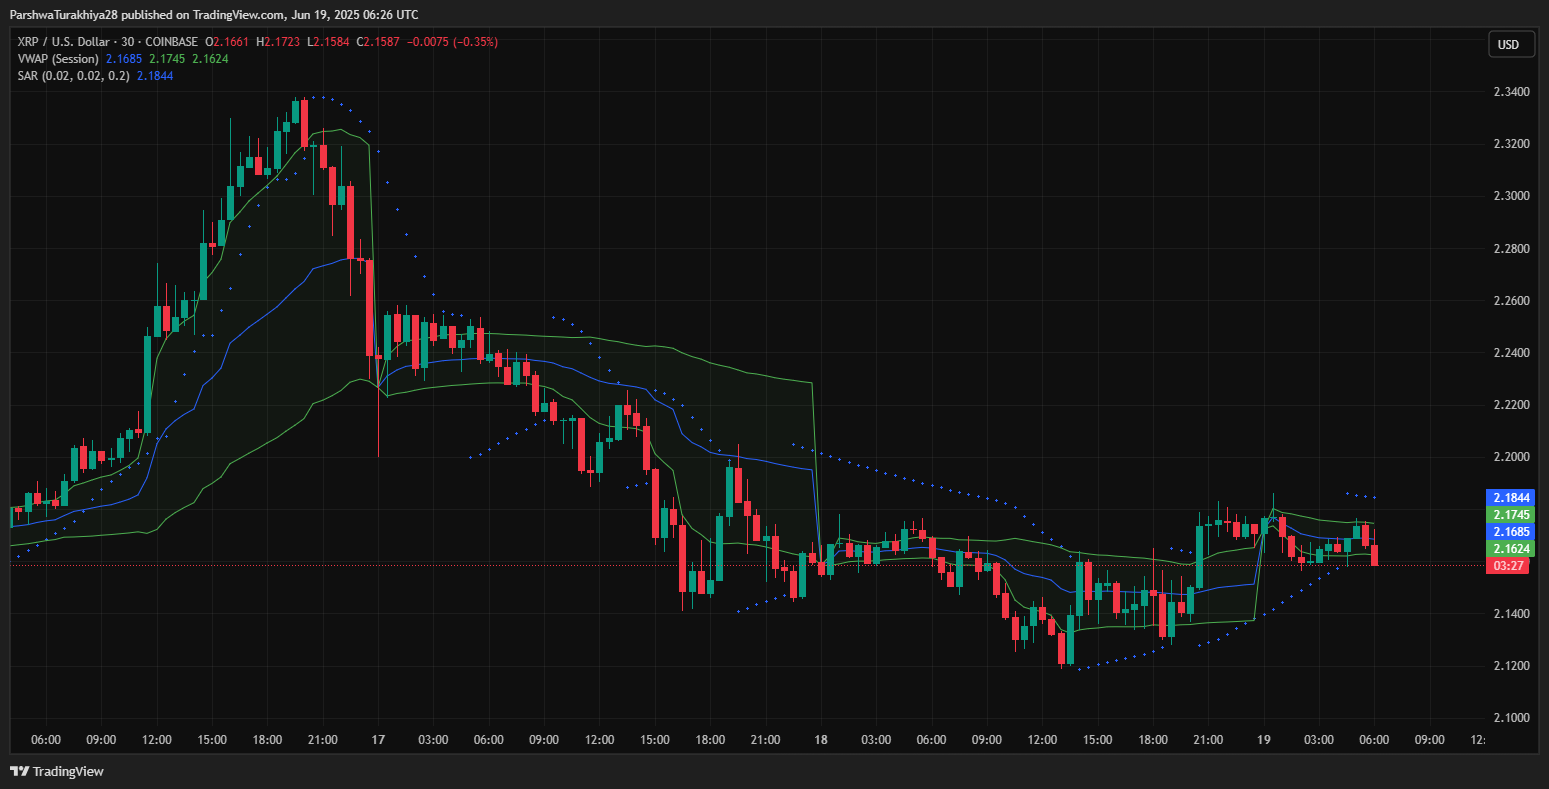The height and width of the screenshot is (789, 1549).
Task: Click the published on TradingView.com header text
Action: click(214, 14)
